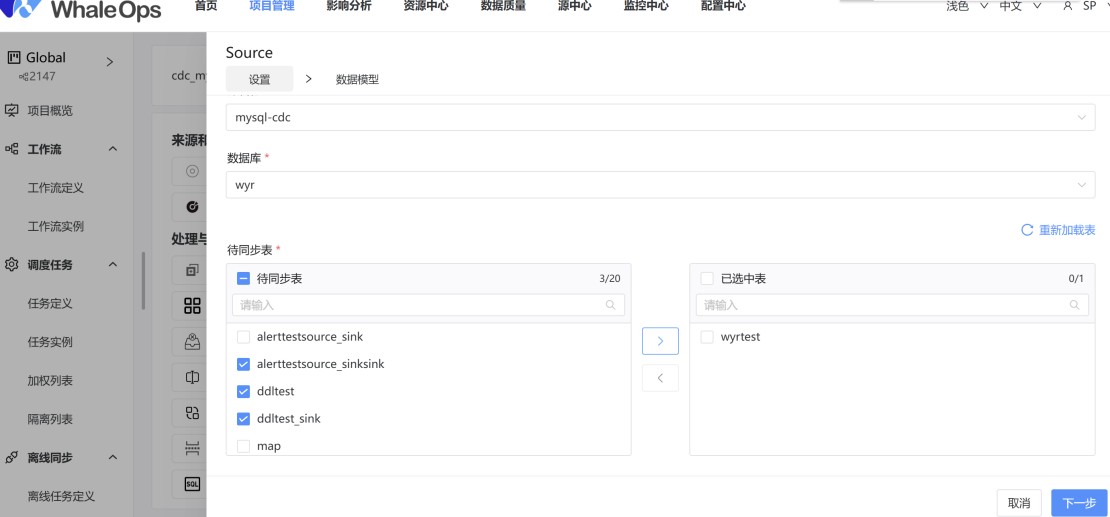Switch to the 数据模型 step tab

coord(357,79)
